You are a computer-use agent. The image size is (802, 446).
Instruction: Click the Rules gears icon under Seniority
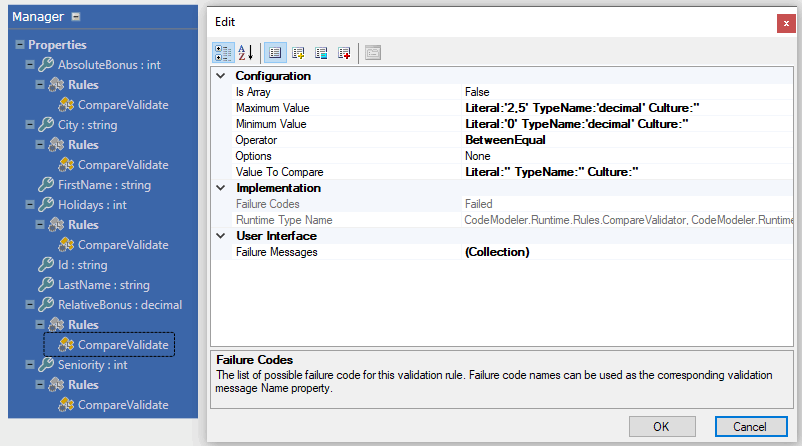tap(56, 385)
